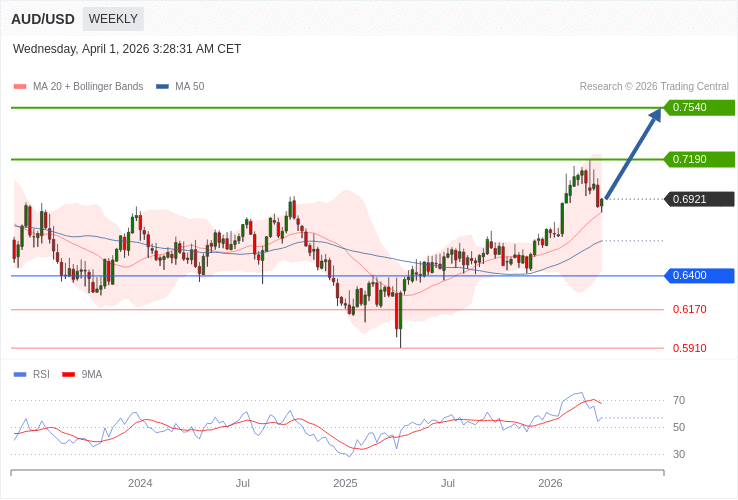Click the pink MA 20 legend swatch
738x500 pixels.
(19, 87)
